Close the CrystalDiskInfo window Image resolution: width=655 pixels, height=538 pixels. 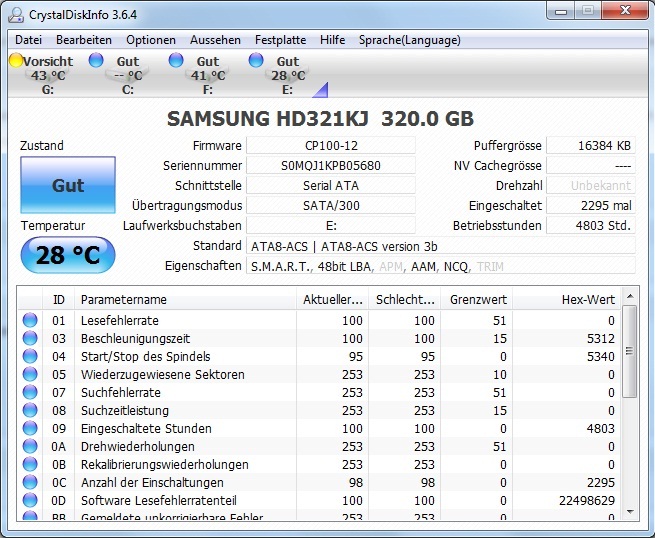coord(625,10)
